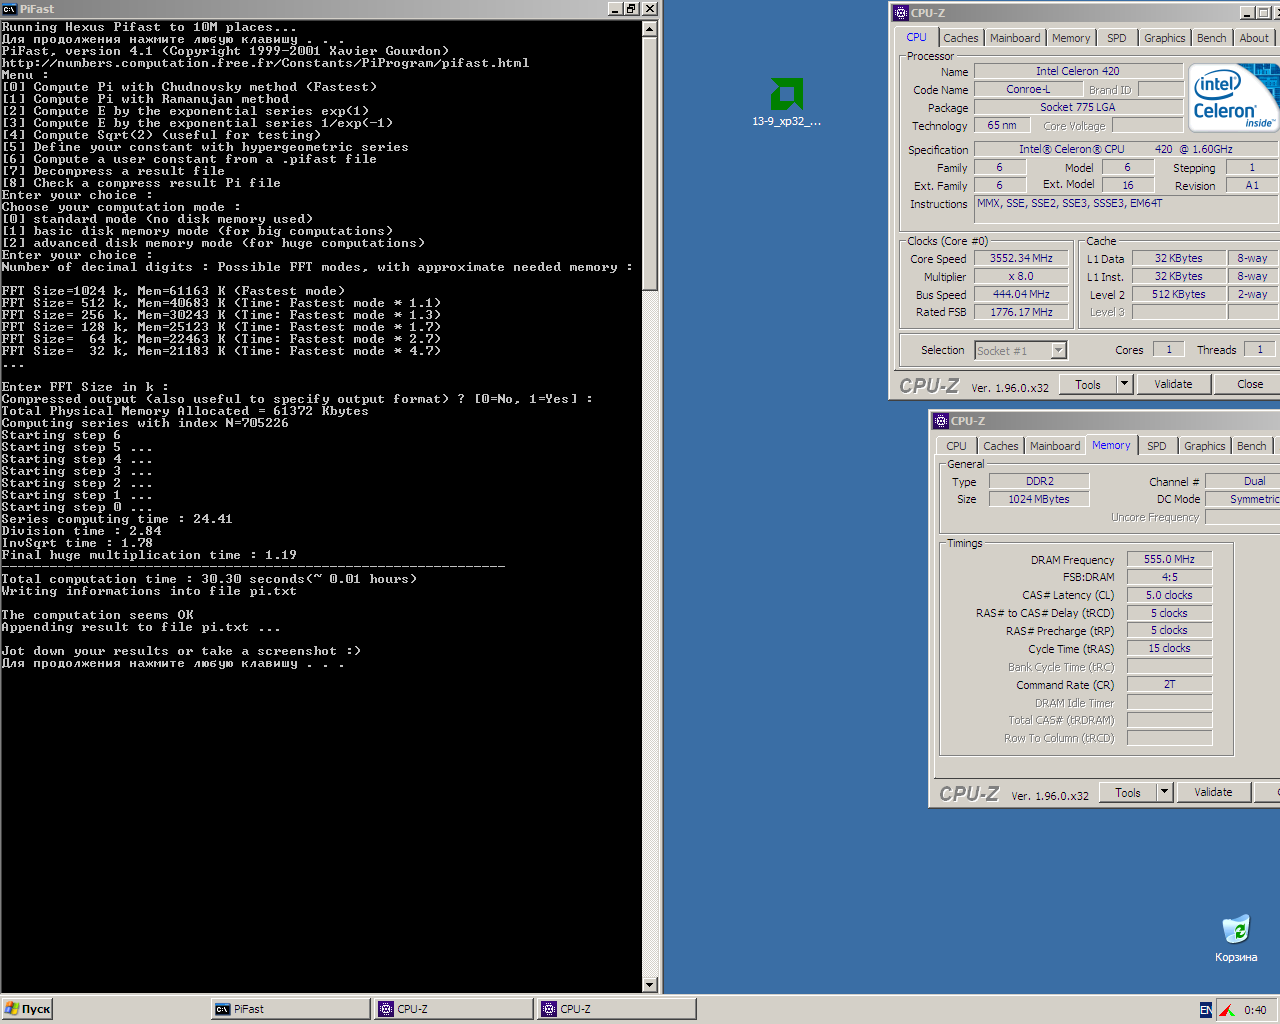Activate the first CPU-Z taskbar button
This screenshot has width=1280, height=1024.
[453, 1009]
